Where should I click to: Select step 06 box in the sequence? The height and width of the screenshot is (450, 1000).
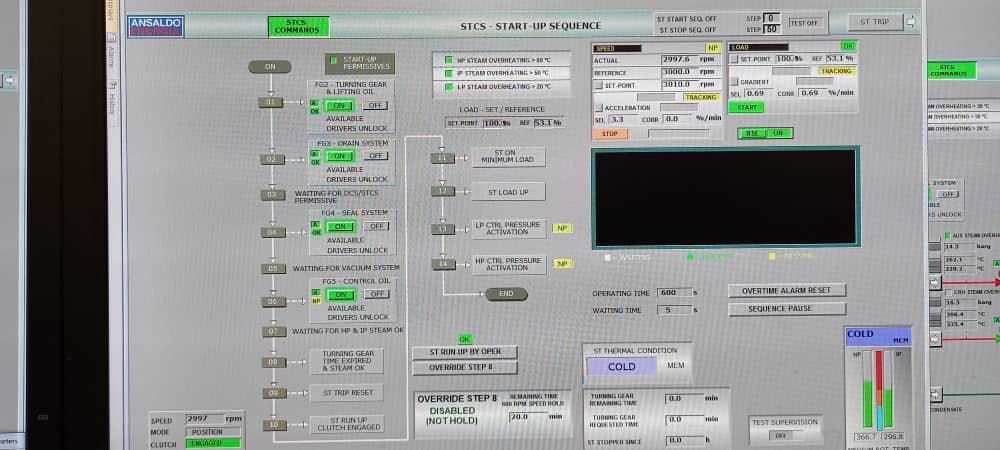274,301
